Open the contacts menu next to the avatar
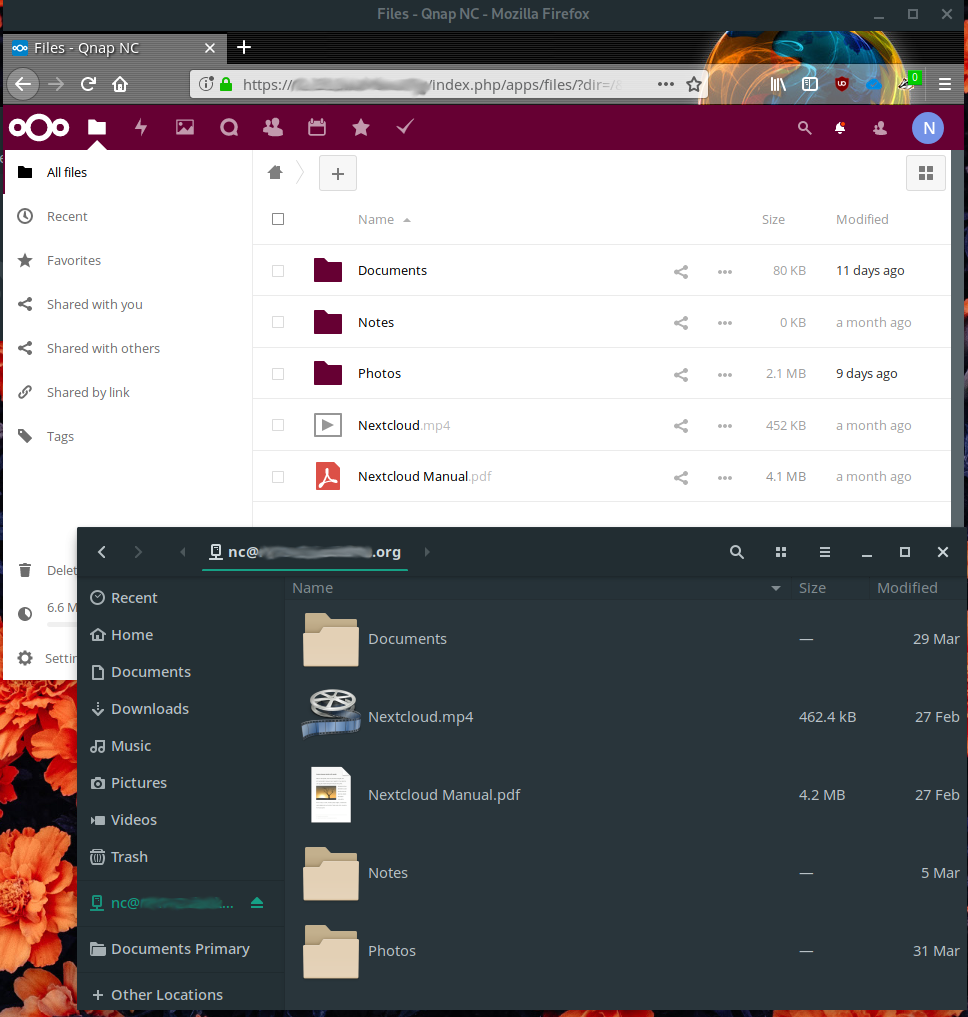 pos(880,128)
